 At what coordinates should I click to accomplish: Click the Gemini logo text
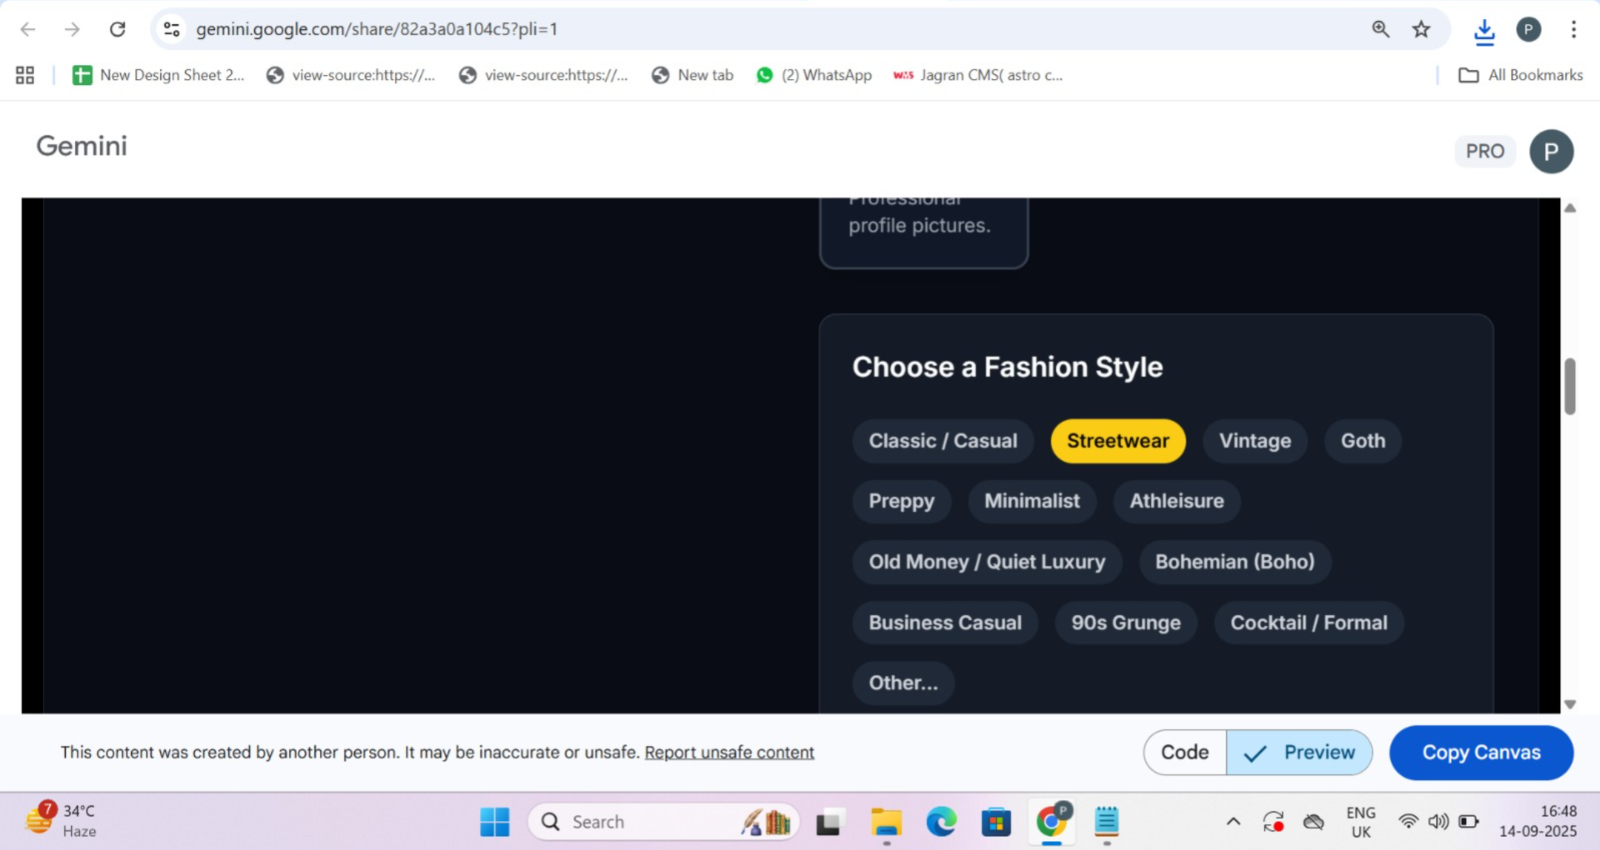tap(82, 146)
